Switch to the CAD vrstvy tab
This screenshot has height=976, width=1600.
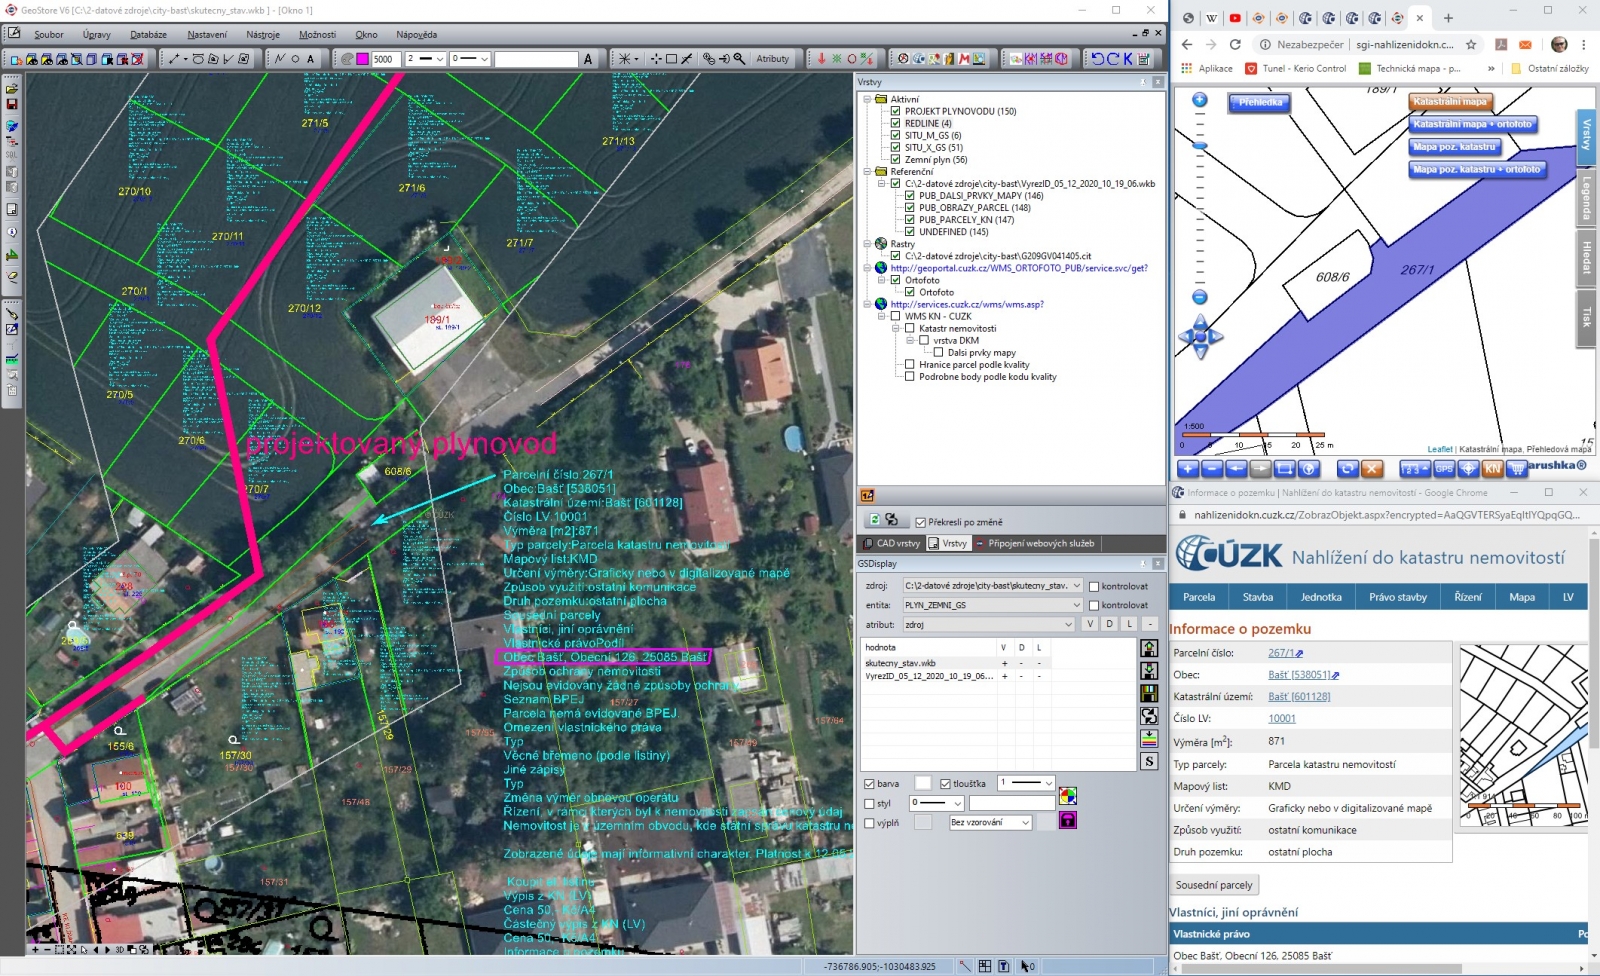pos(891,544)
